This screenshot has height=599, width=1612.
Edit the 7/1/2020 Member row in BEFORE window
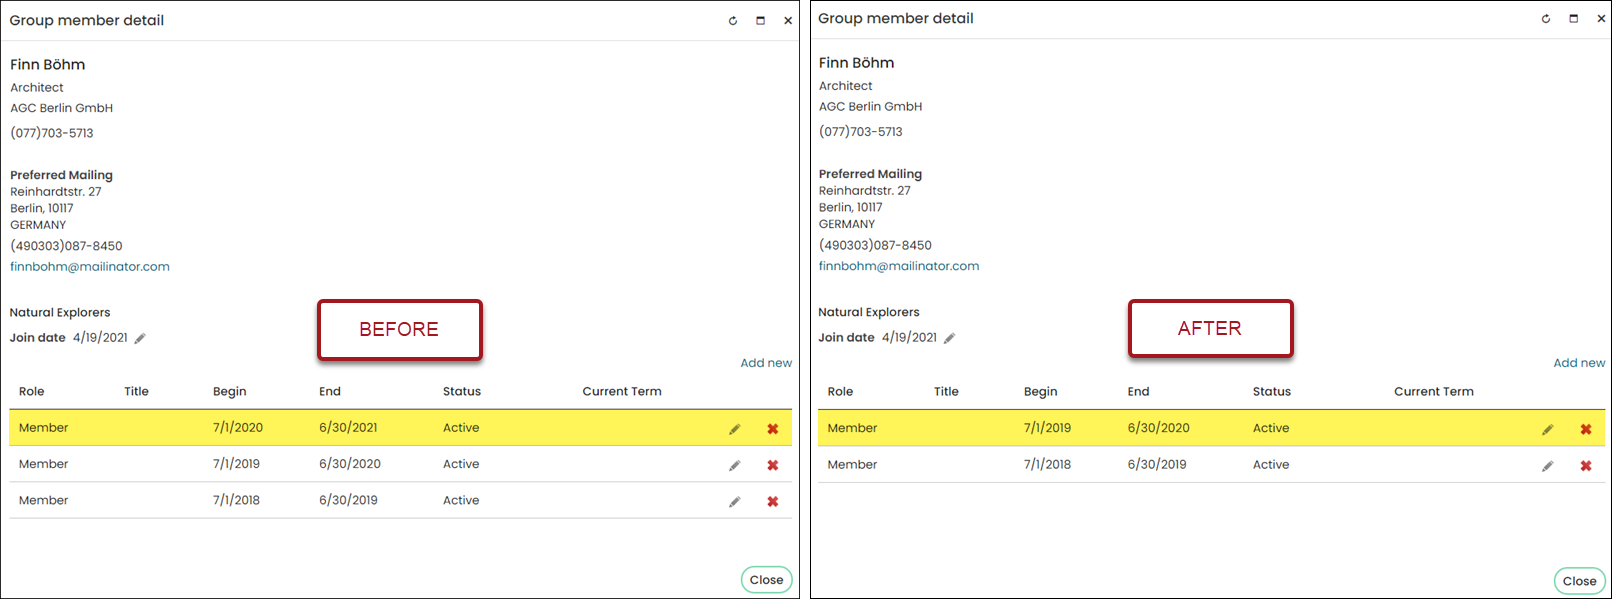pos(735,429)
